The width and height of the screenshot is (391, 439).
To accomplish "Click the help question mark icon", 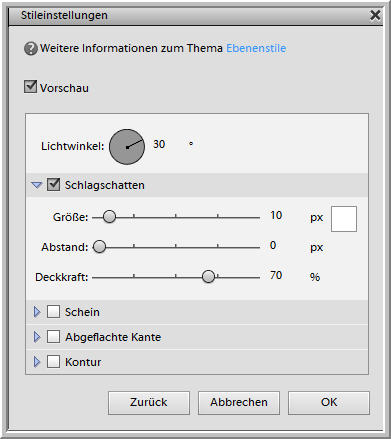I will pyautogui.click(x=31, y=49).
